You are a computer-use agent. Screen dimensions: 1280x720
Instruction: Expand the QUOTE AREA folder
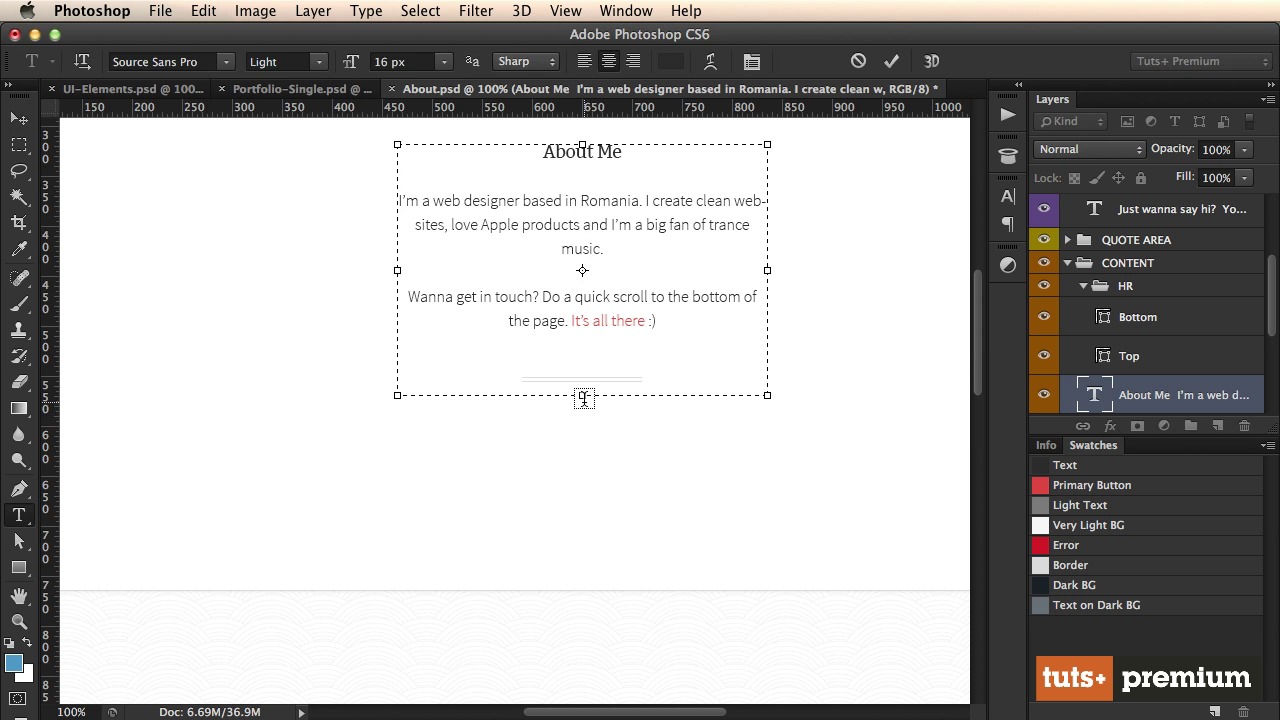coord(1068,240)
